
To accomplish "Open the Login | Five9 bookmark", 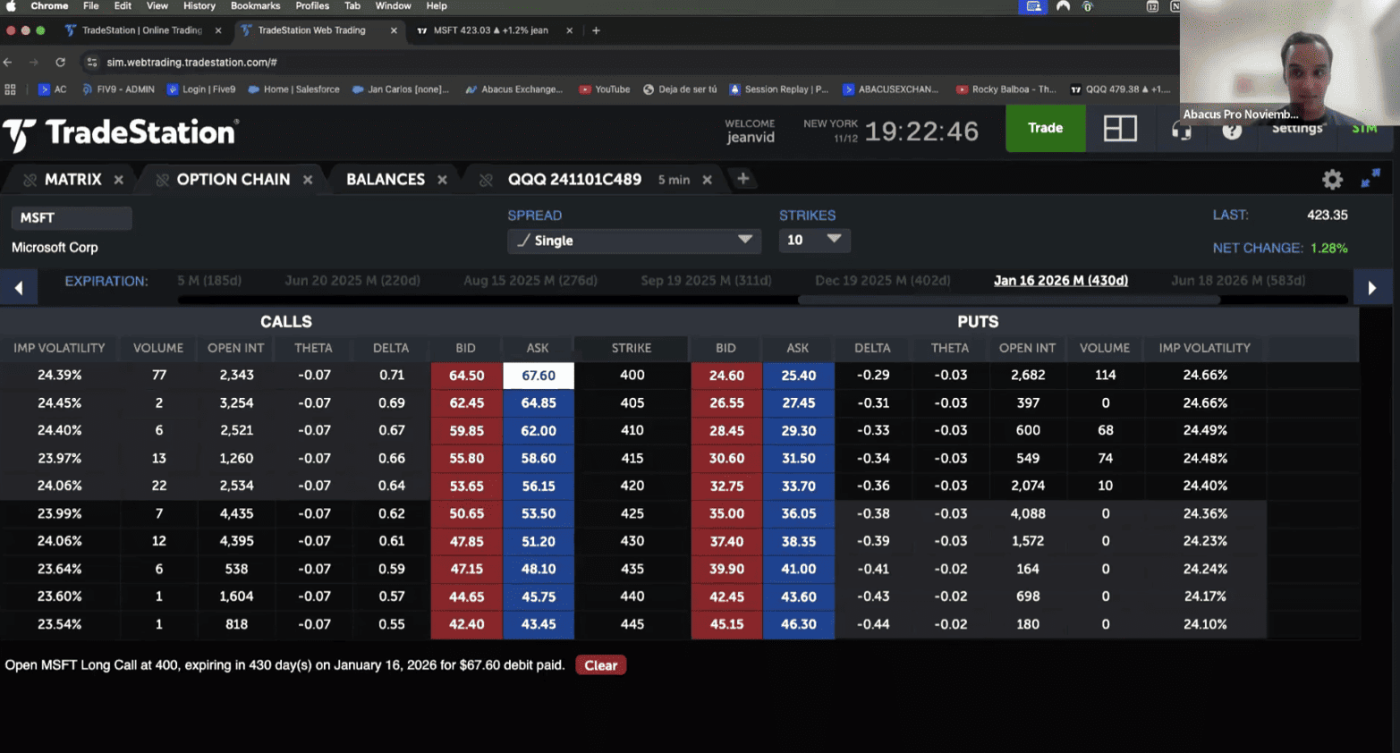I will [200, 89].
